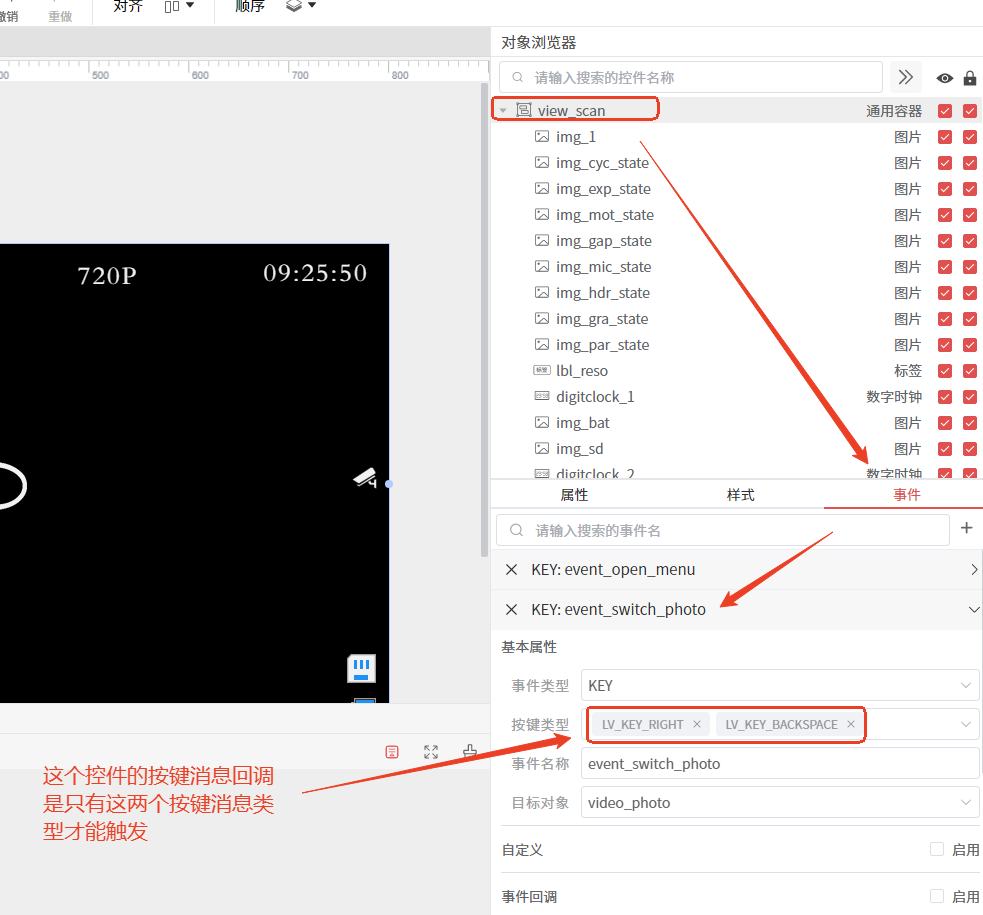Uncheck the second checkbox on the view_scan row

coord(970,111)
